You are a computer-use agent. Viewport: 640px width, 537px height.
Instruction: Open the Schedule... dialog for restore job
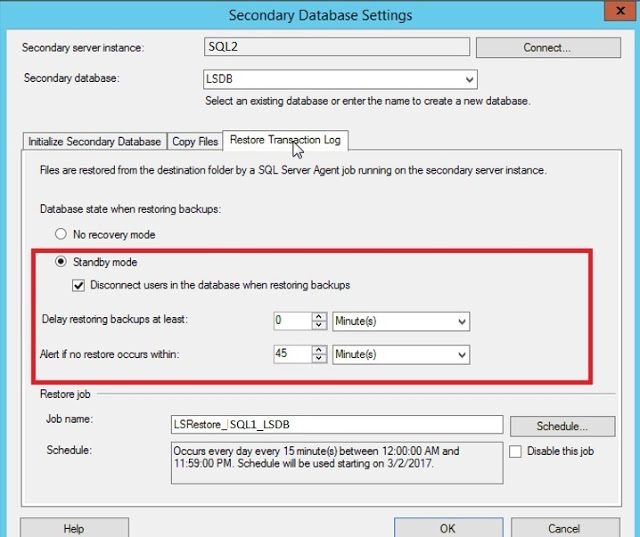(562, 426)
